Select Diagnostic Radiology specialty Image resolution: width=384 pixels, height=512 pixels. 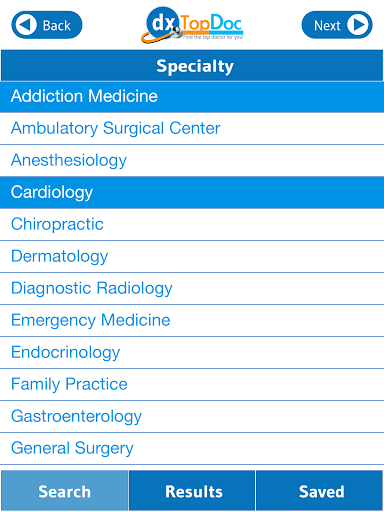[192, 288]
